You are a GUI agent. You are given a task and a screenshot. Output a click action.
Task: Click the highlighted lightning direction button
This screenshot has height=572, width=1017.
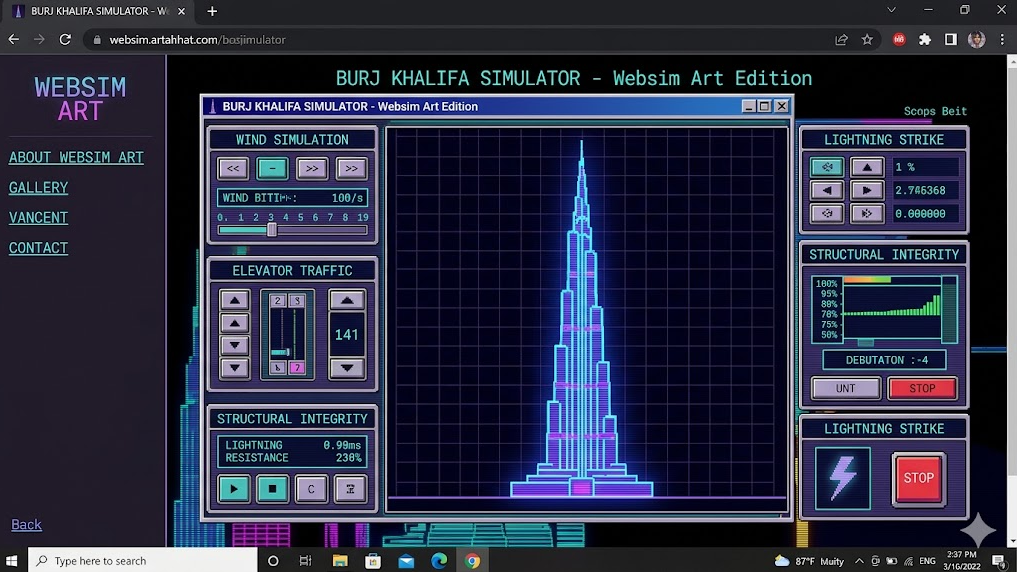click(827, 167)
